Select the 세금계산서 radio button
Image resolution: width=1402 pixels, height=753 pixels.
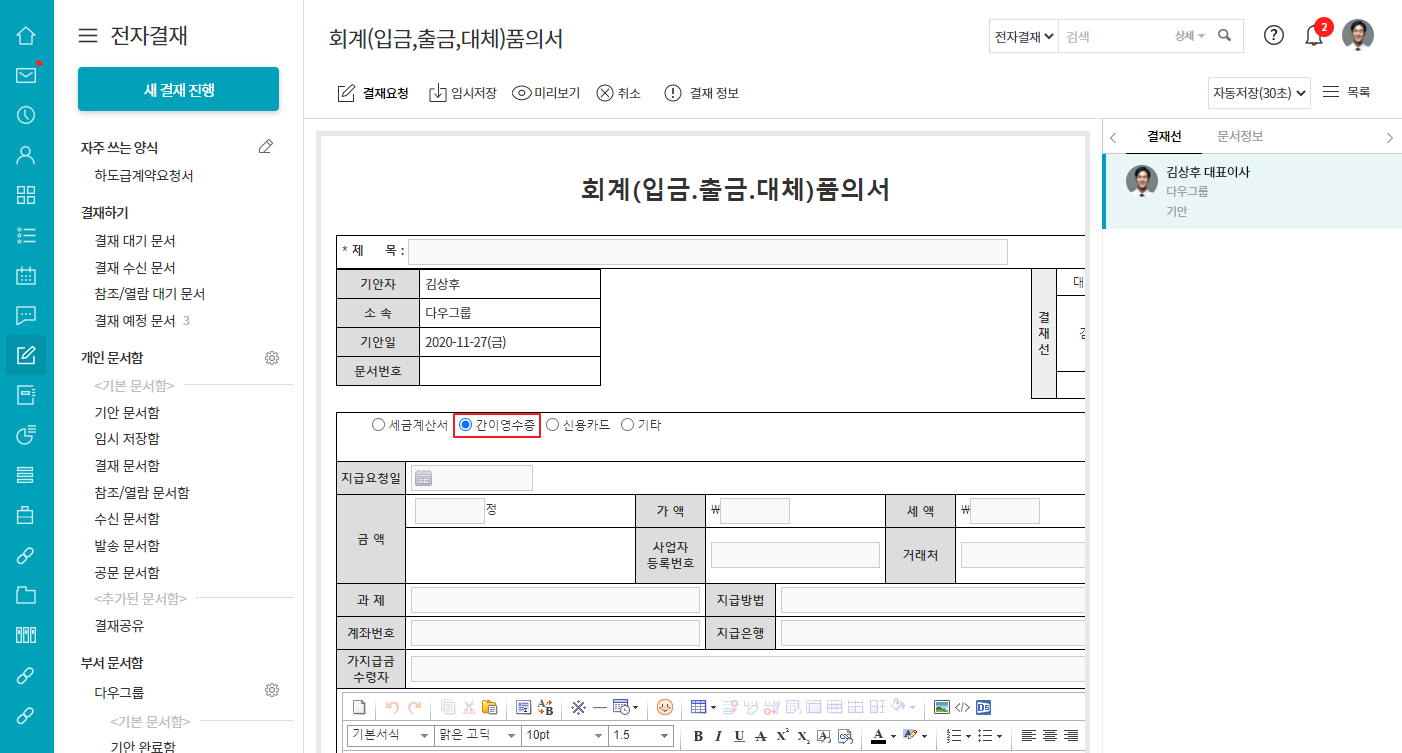coord(378,425)
